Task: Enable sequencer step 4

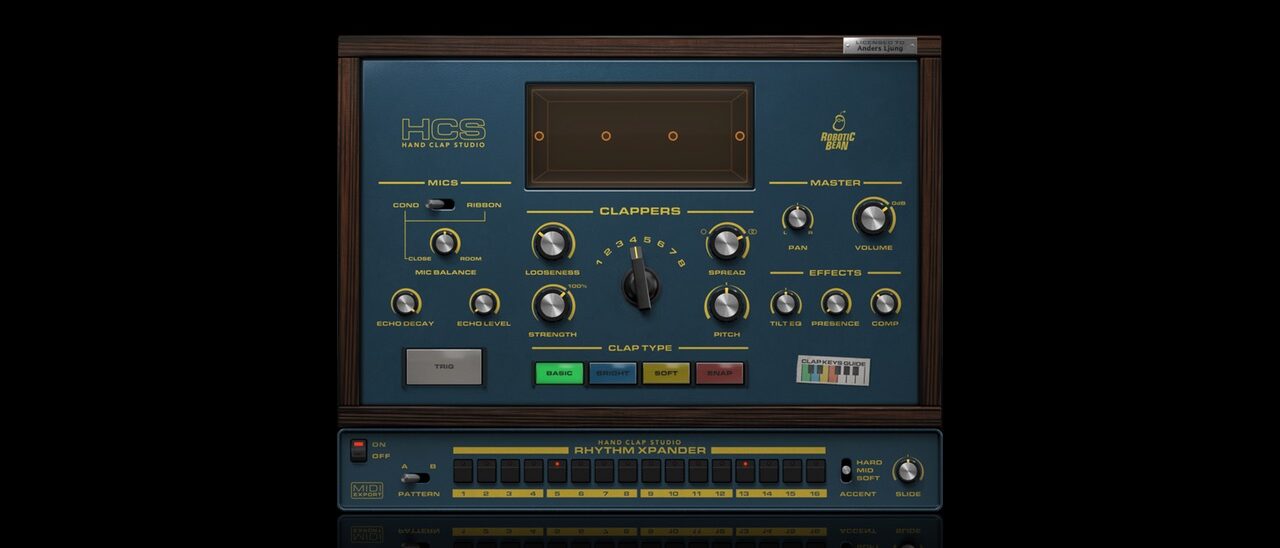Action: (x=533, y=471)
